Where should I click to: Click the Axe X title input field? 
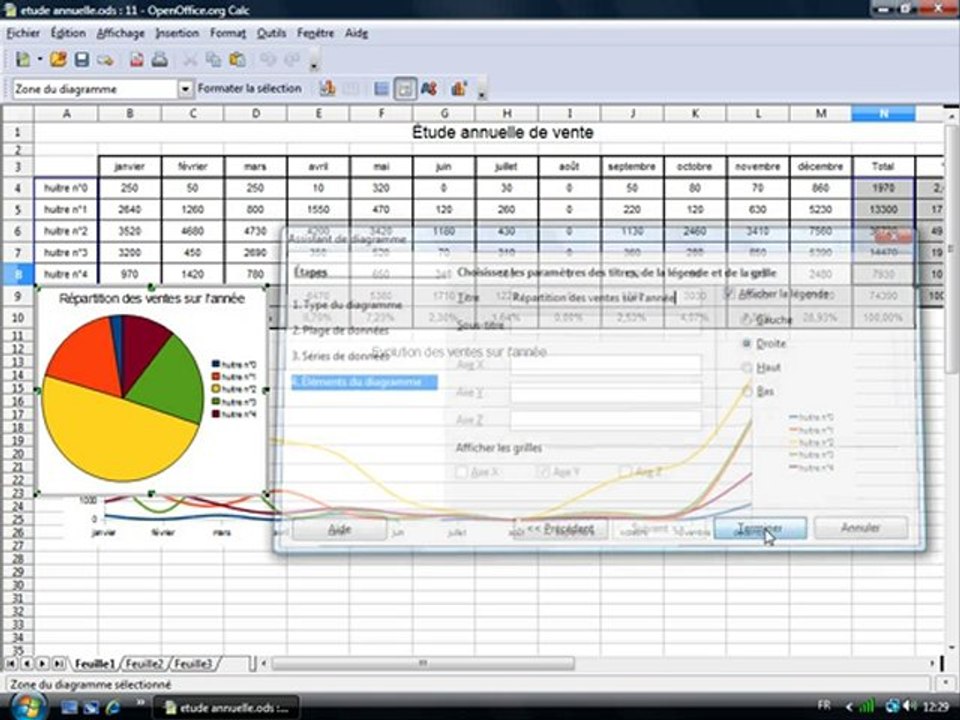pos(606,364)
